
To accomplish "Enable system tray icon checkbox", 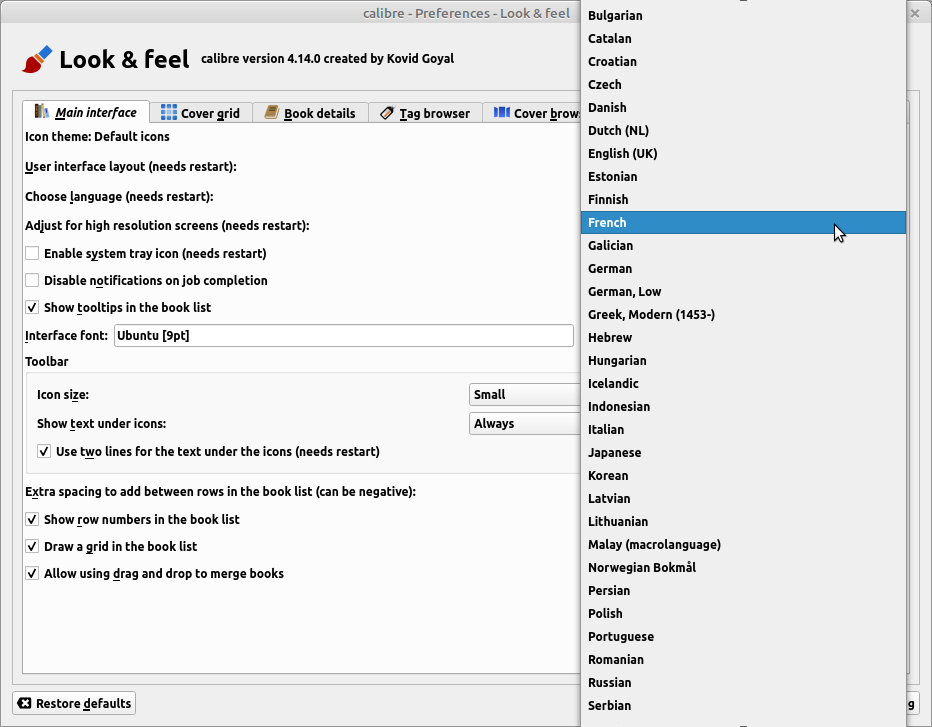I will pos(32,253).
